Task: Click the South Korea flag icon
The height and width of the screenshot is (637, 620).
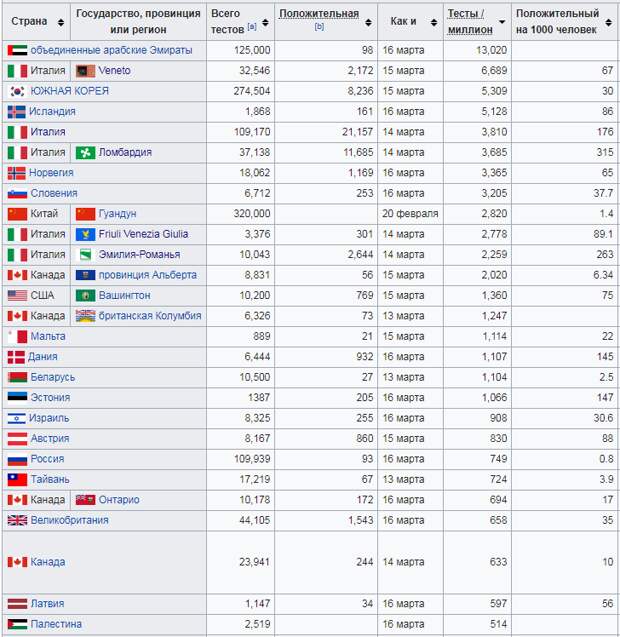Action: point(17,91)
